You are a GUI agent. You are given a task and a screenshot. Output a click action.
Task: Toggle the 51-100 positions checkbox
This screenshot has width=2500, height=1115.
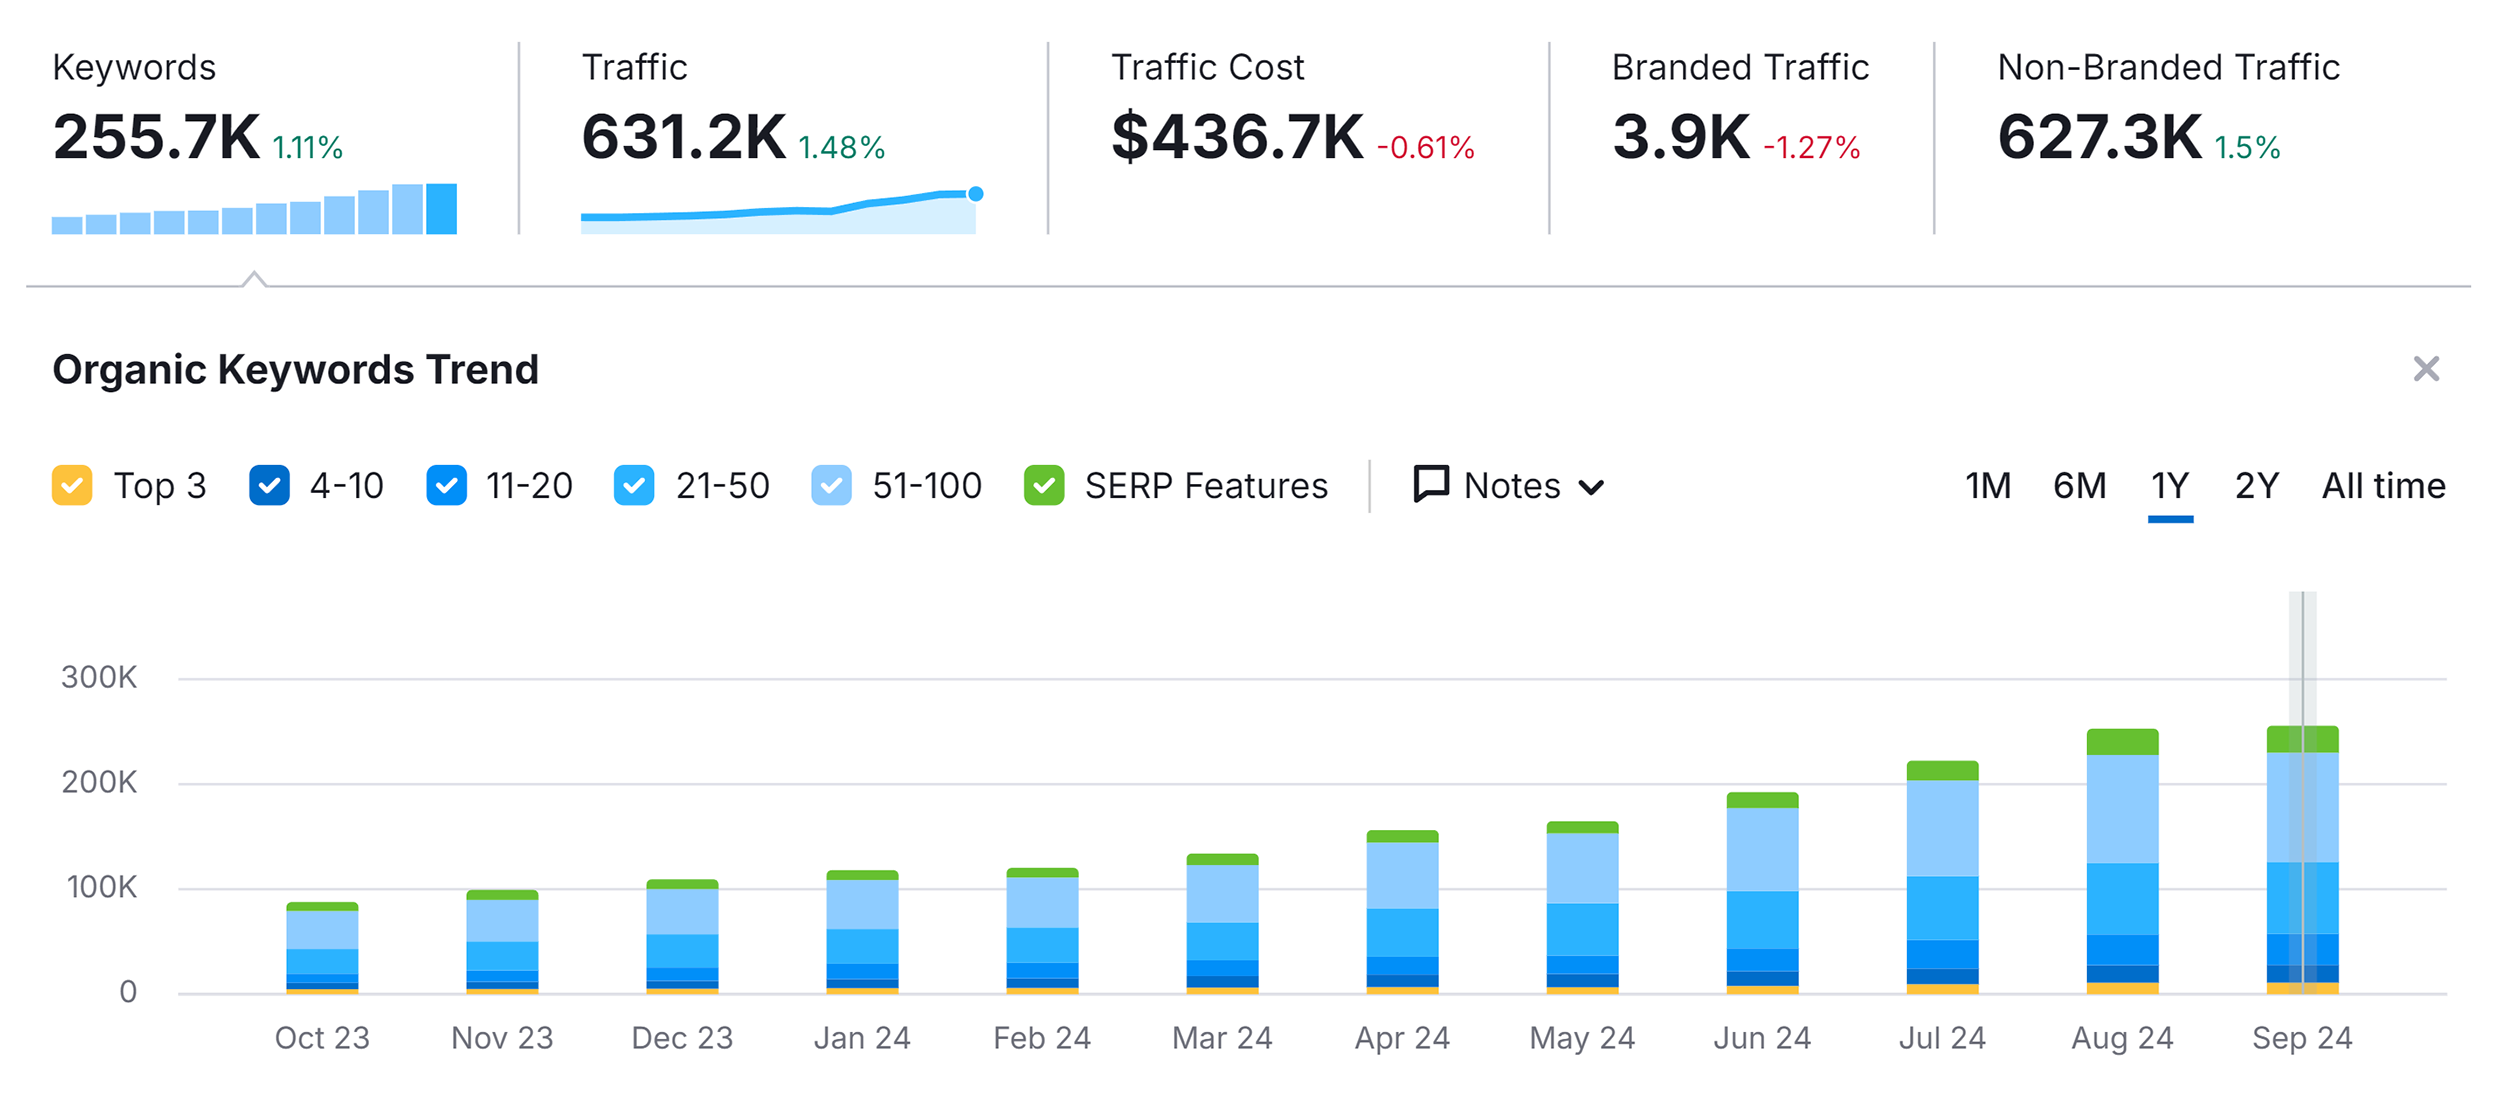(x=831, y=486)
